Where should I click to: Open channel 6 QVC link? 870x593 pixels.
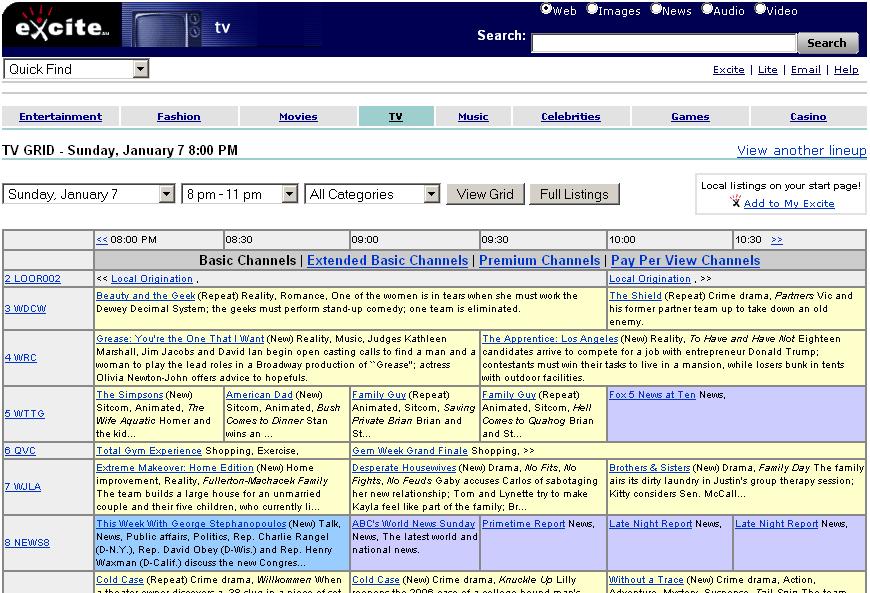pos(20,450)
